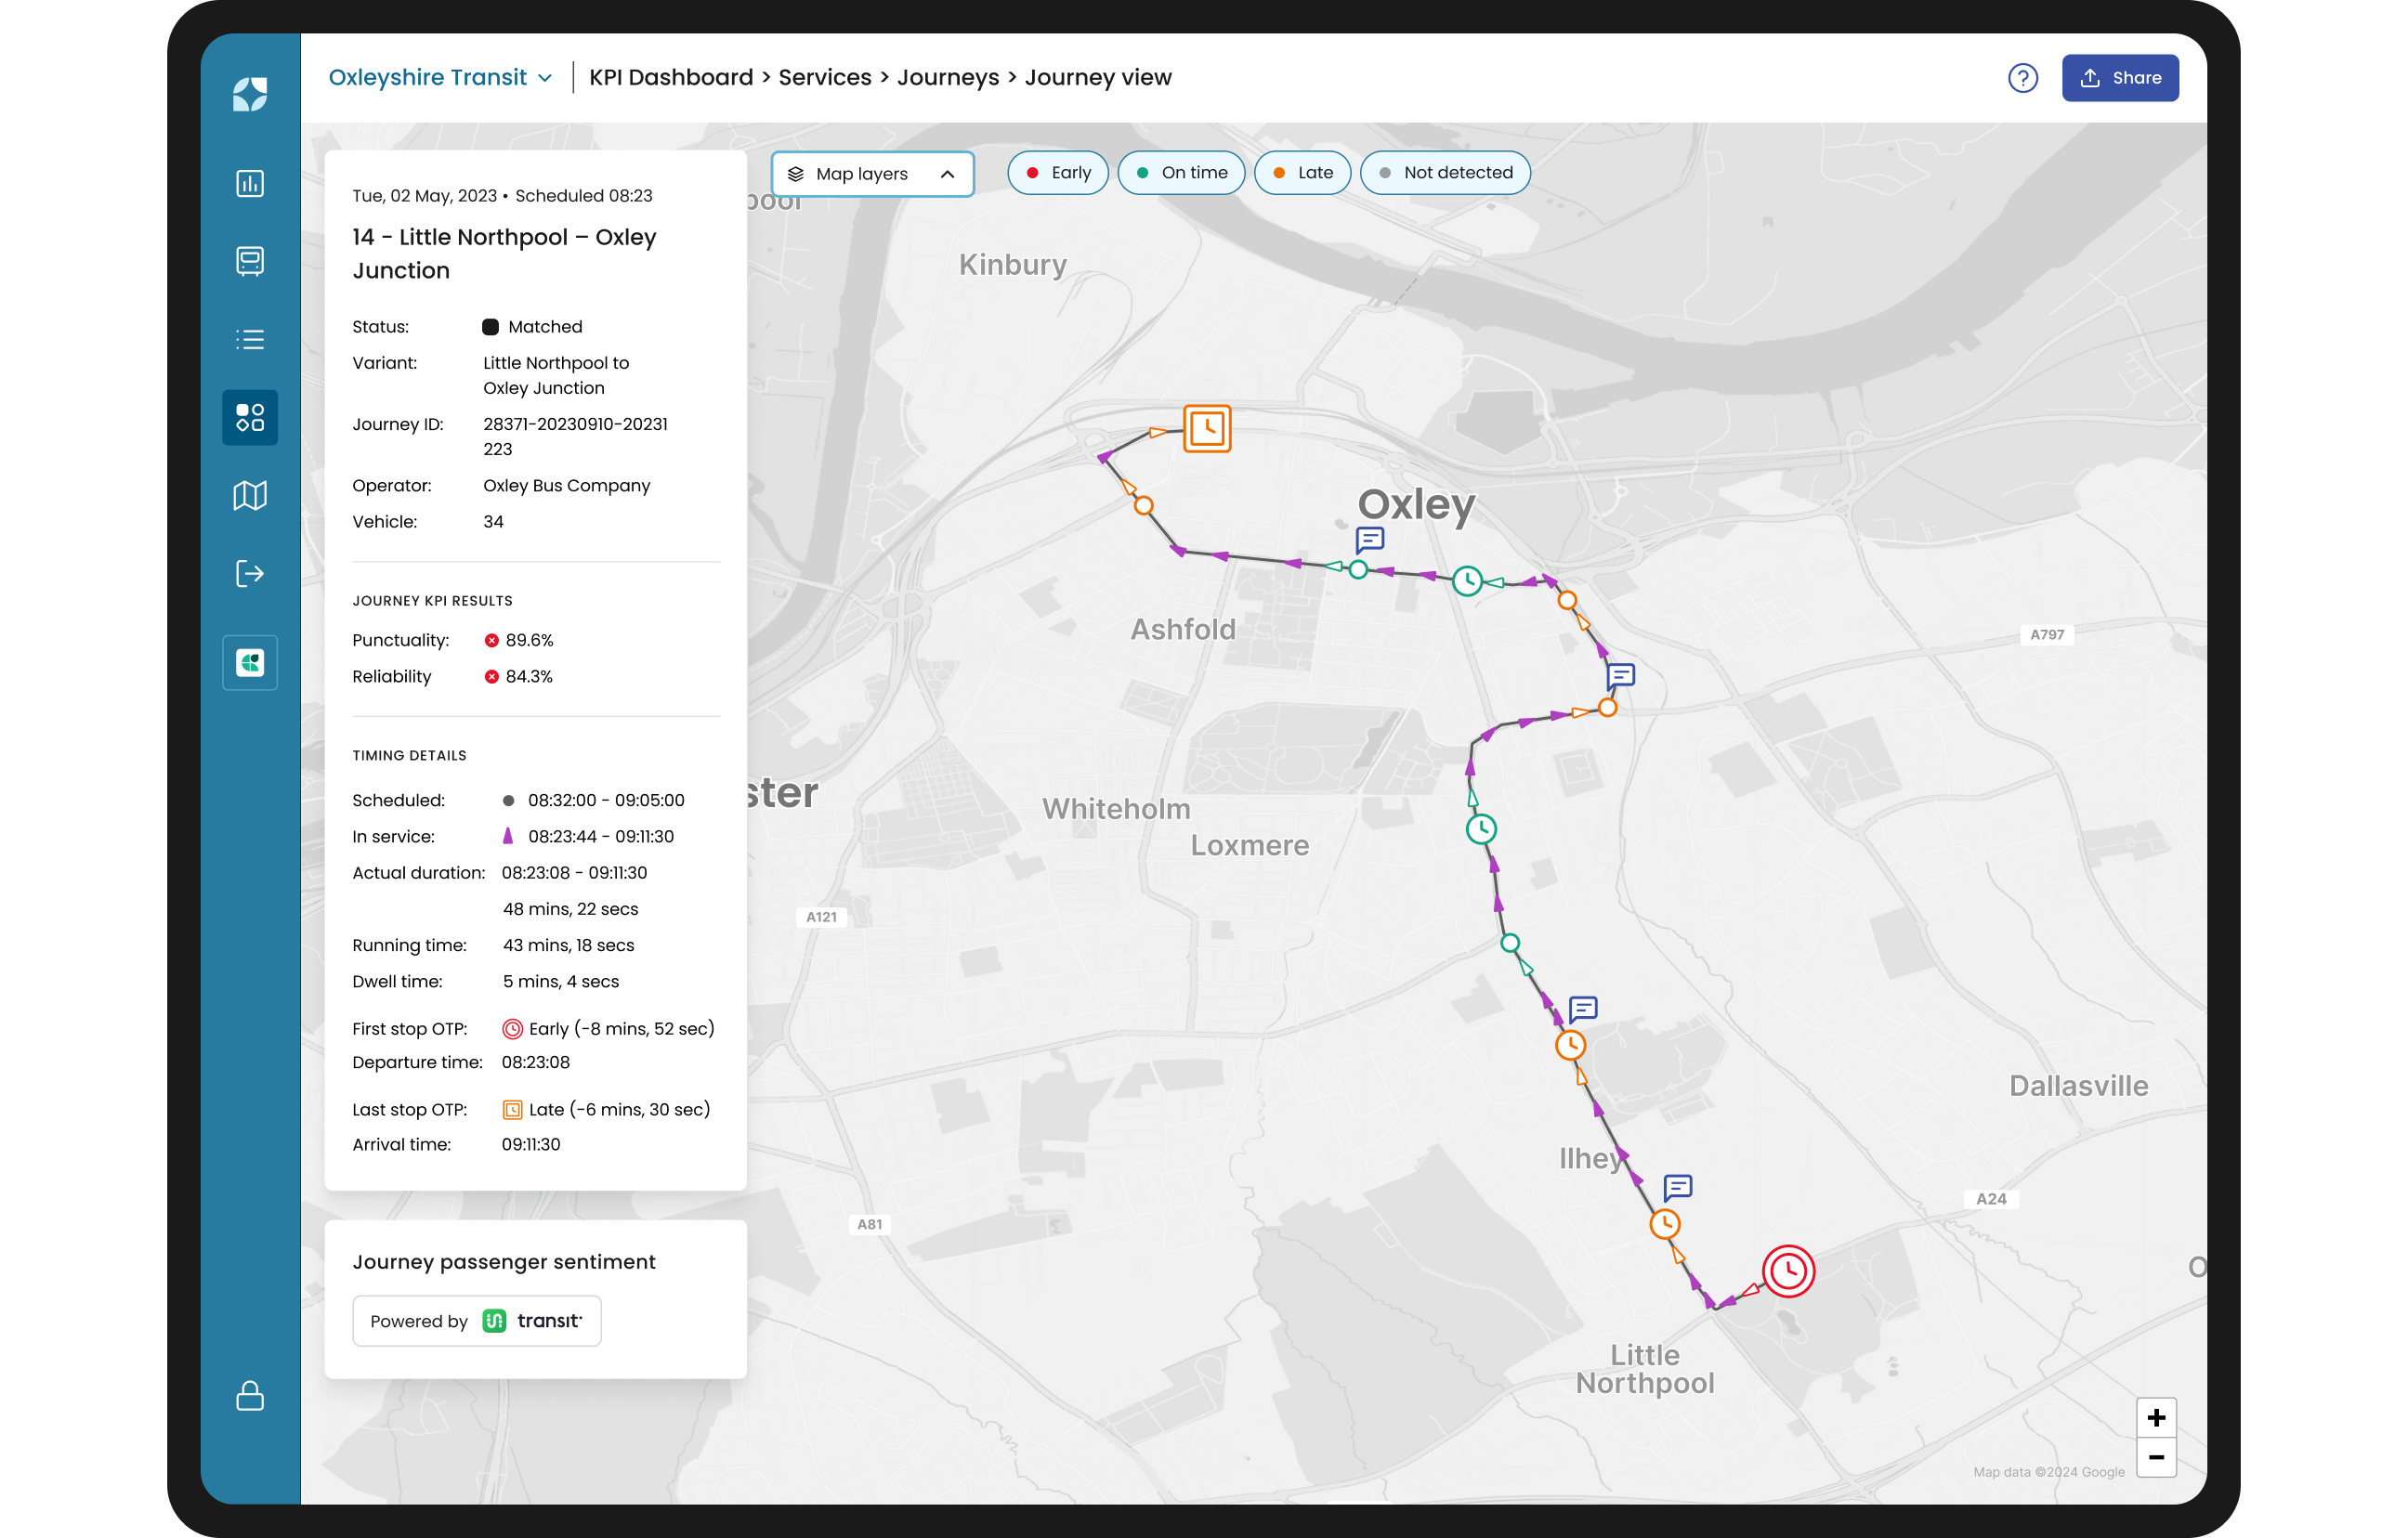Image resolution: width=2408 pixels, height=1538 pixels.
Task: Go to KPI Dashboard breadcrumb
Action: tap(671, 78)
